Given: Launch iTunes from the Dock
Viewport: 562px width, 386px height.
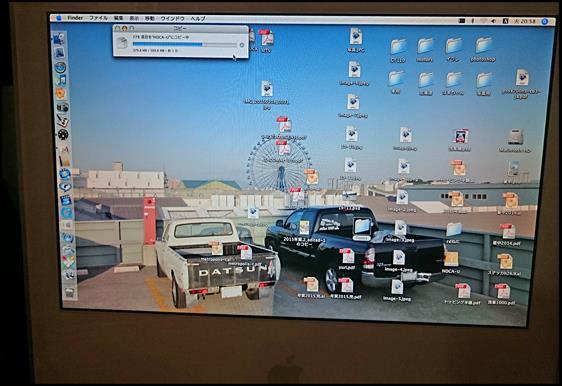Looking at the screenshot, I should tap(61, 80).
